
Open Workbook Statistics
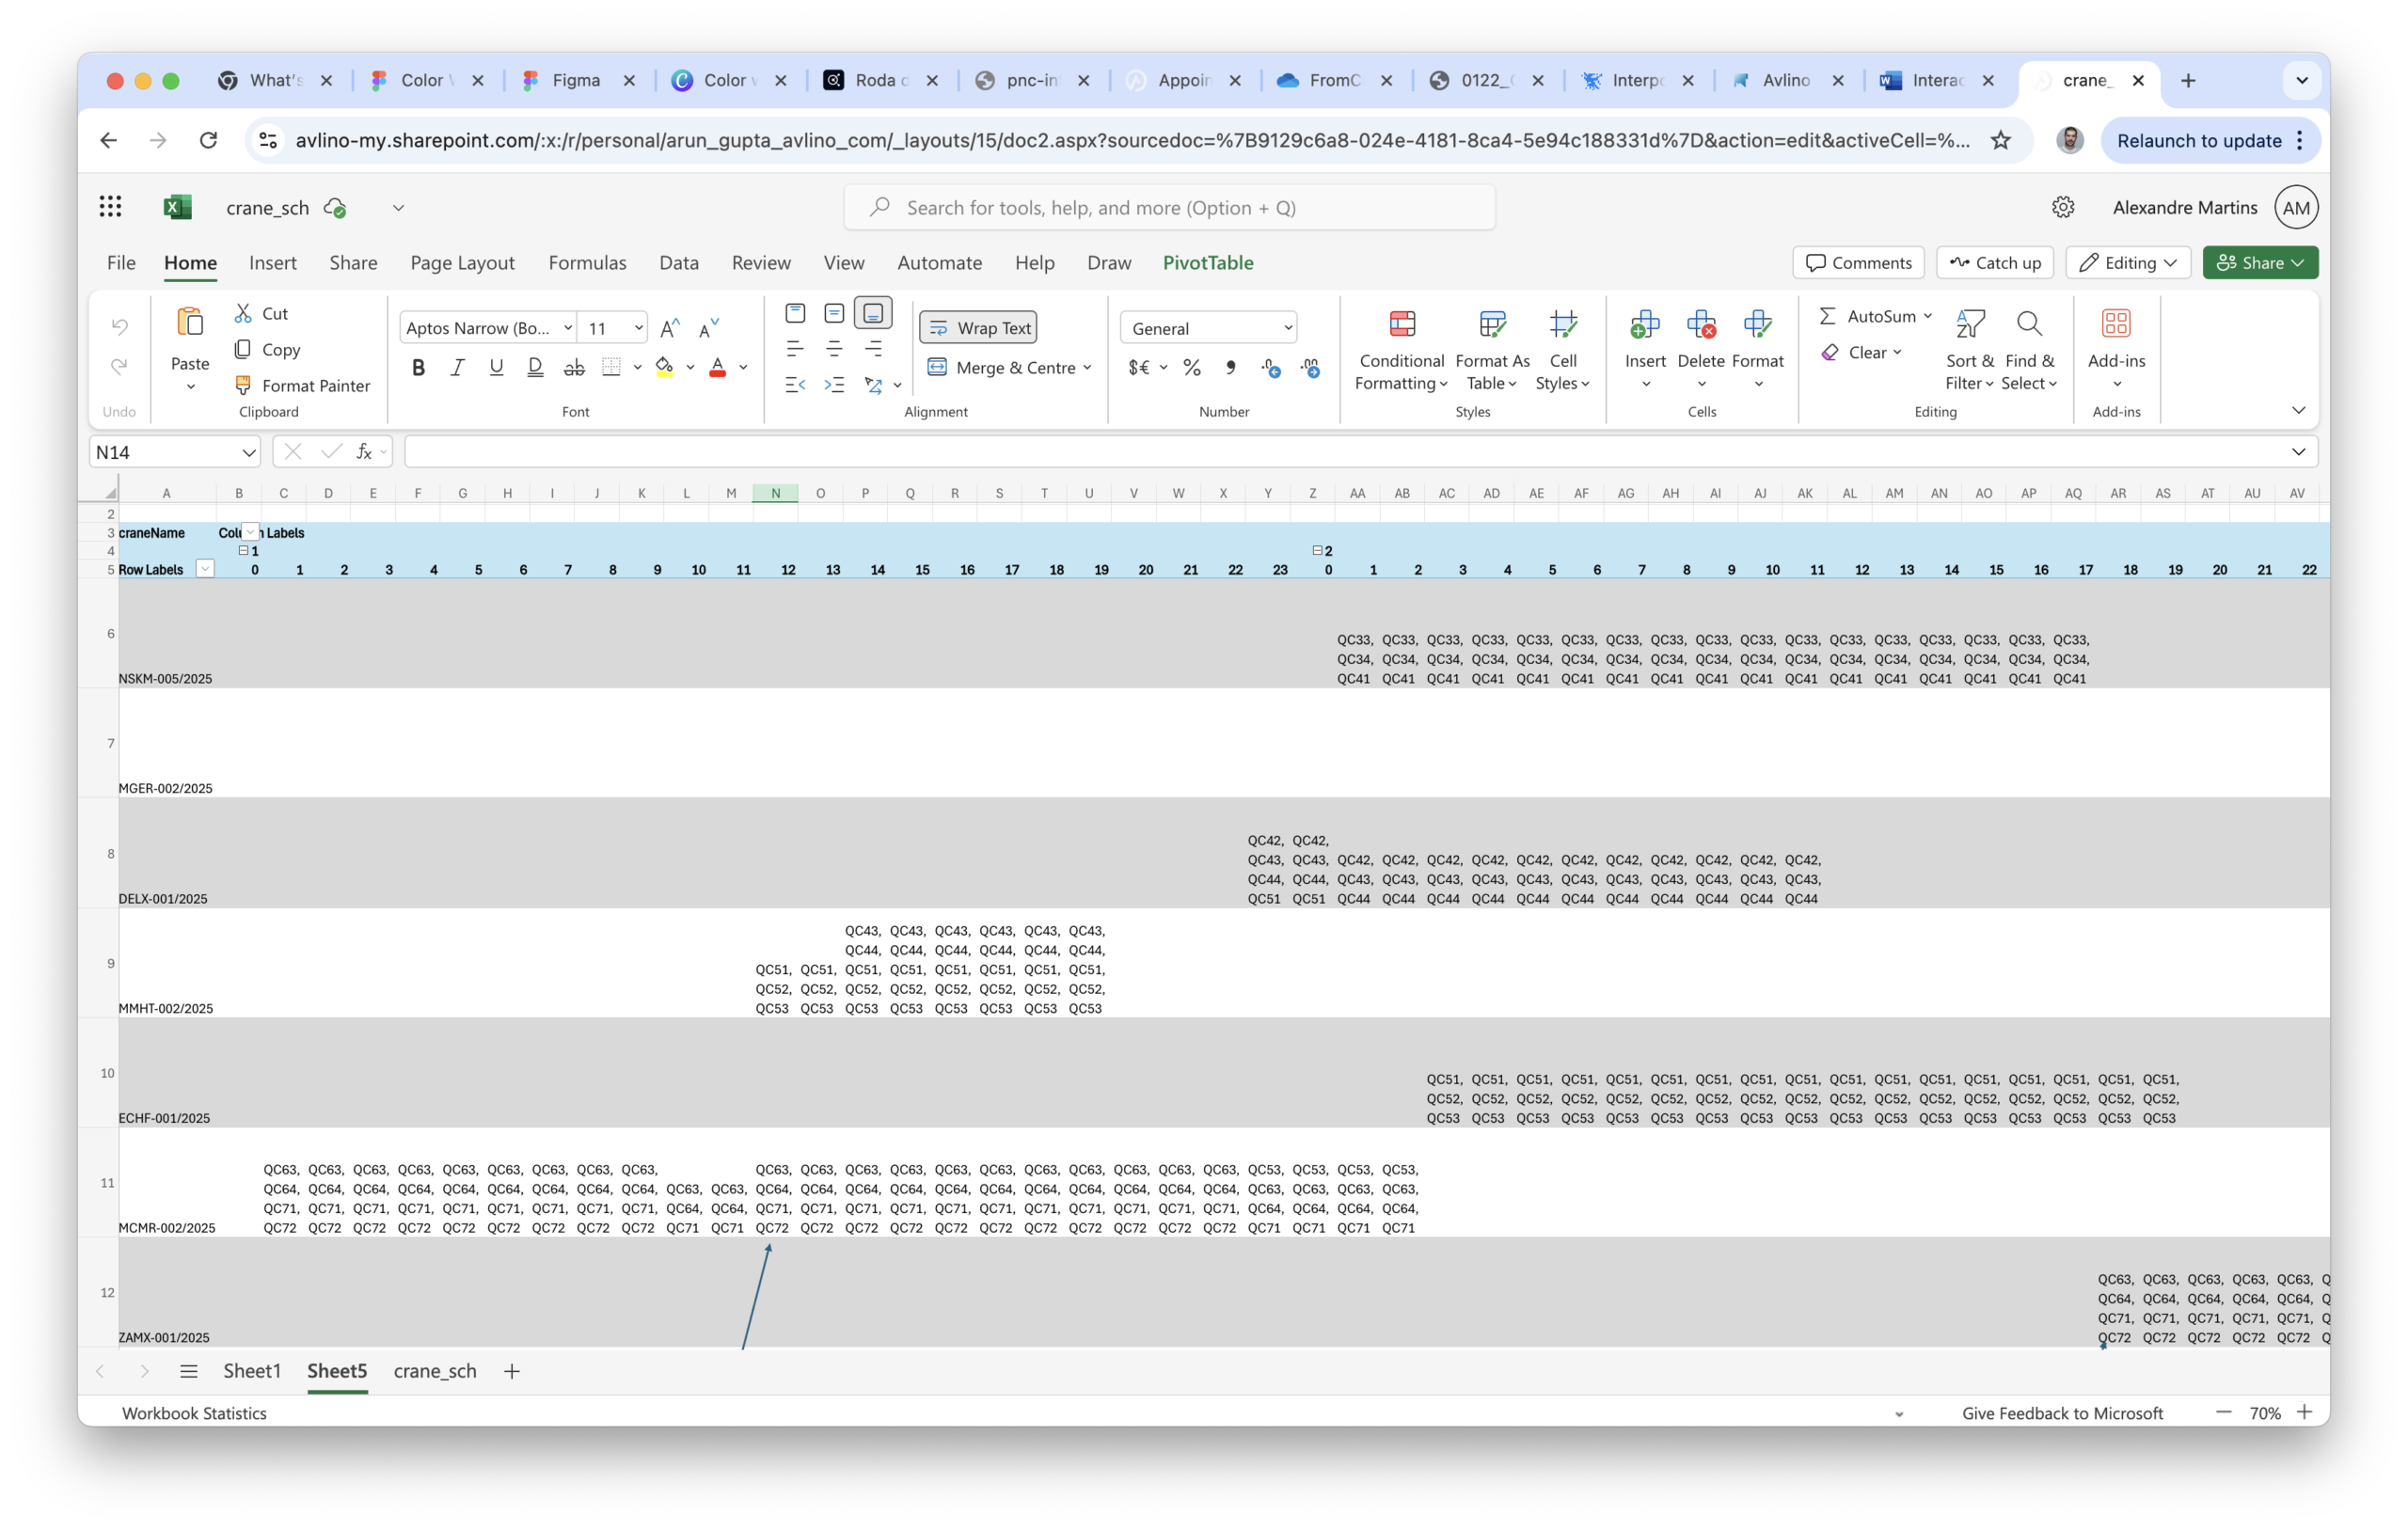(194, 1413)
